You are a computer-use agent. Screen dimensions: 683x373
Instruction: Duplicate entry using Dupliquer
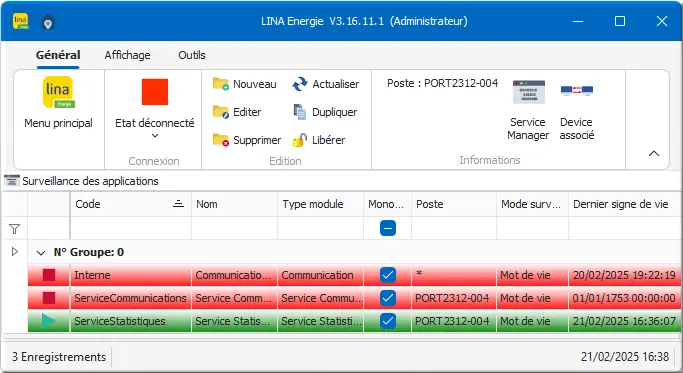pos(325,112)
